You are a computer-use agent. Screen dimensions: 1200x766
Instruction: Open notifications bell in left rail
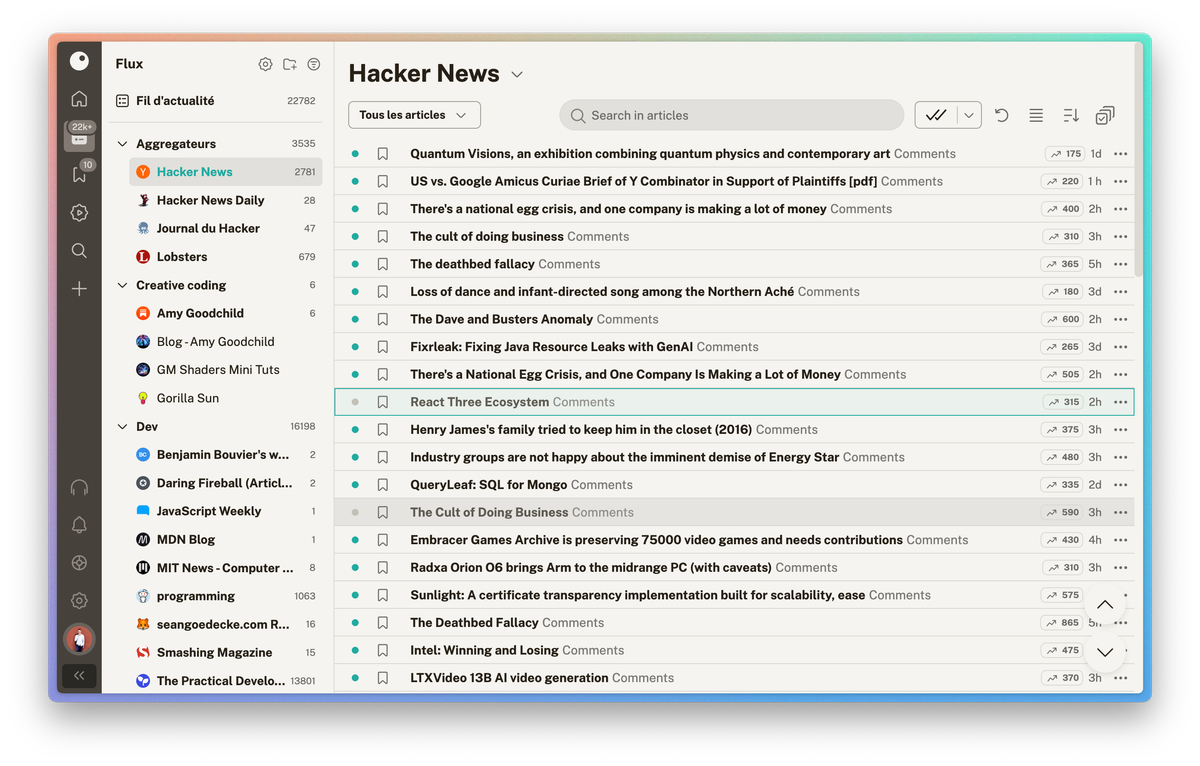click(79, 525)
